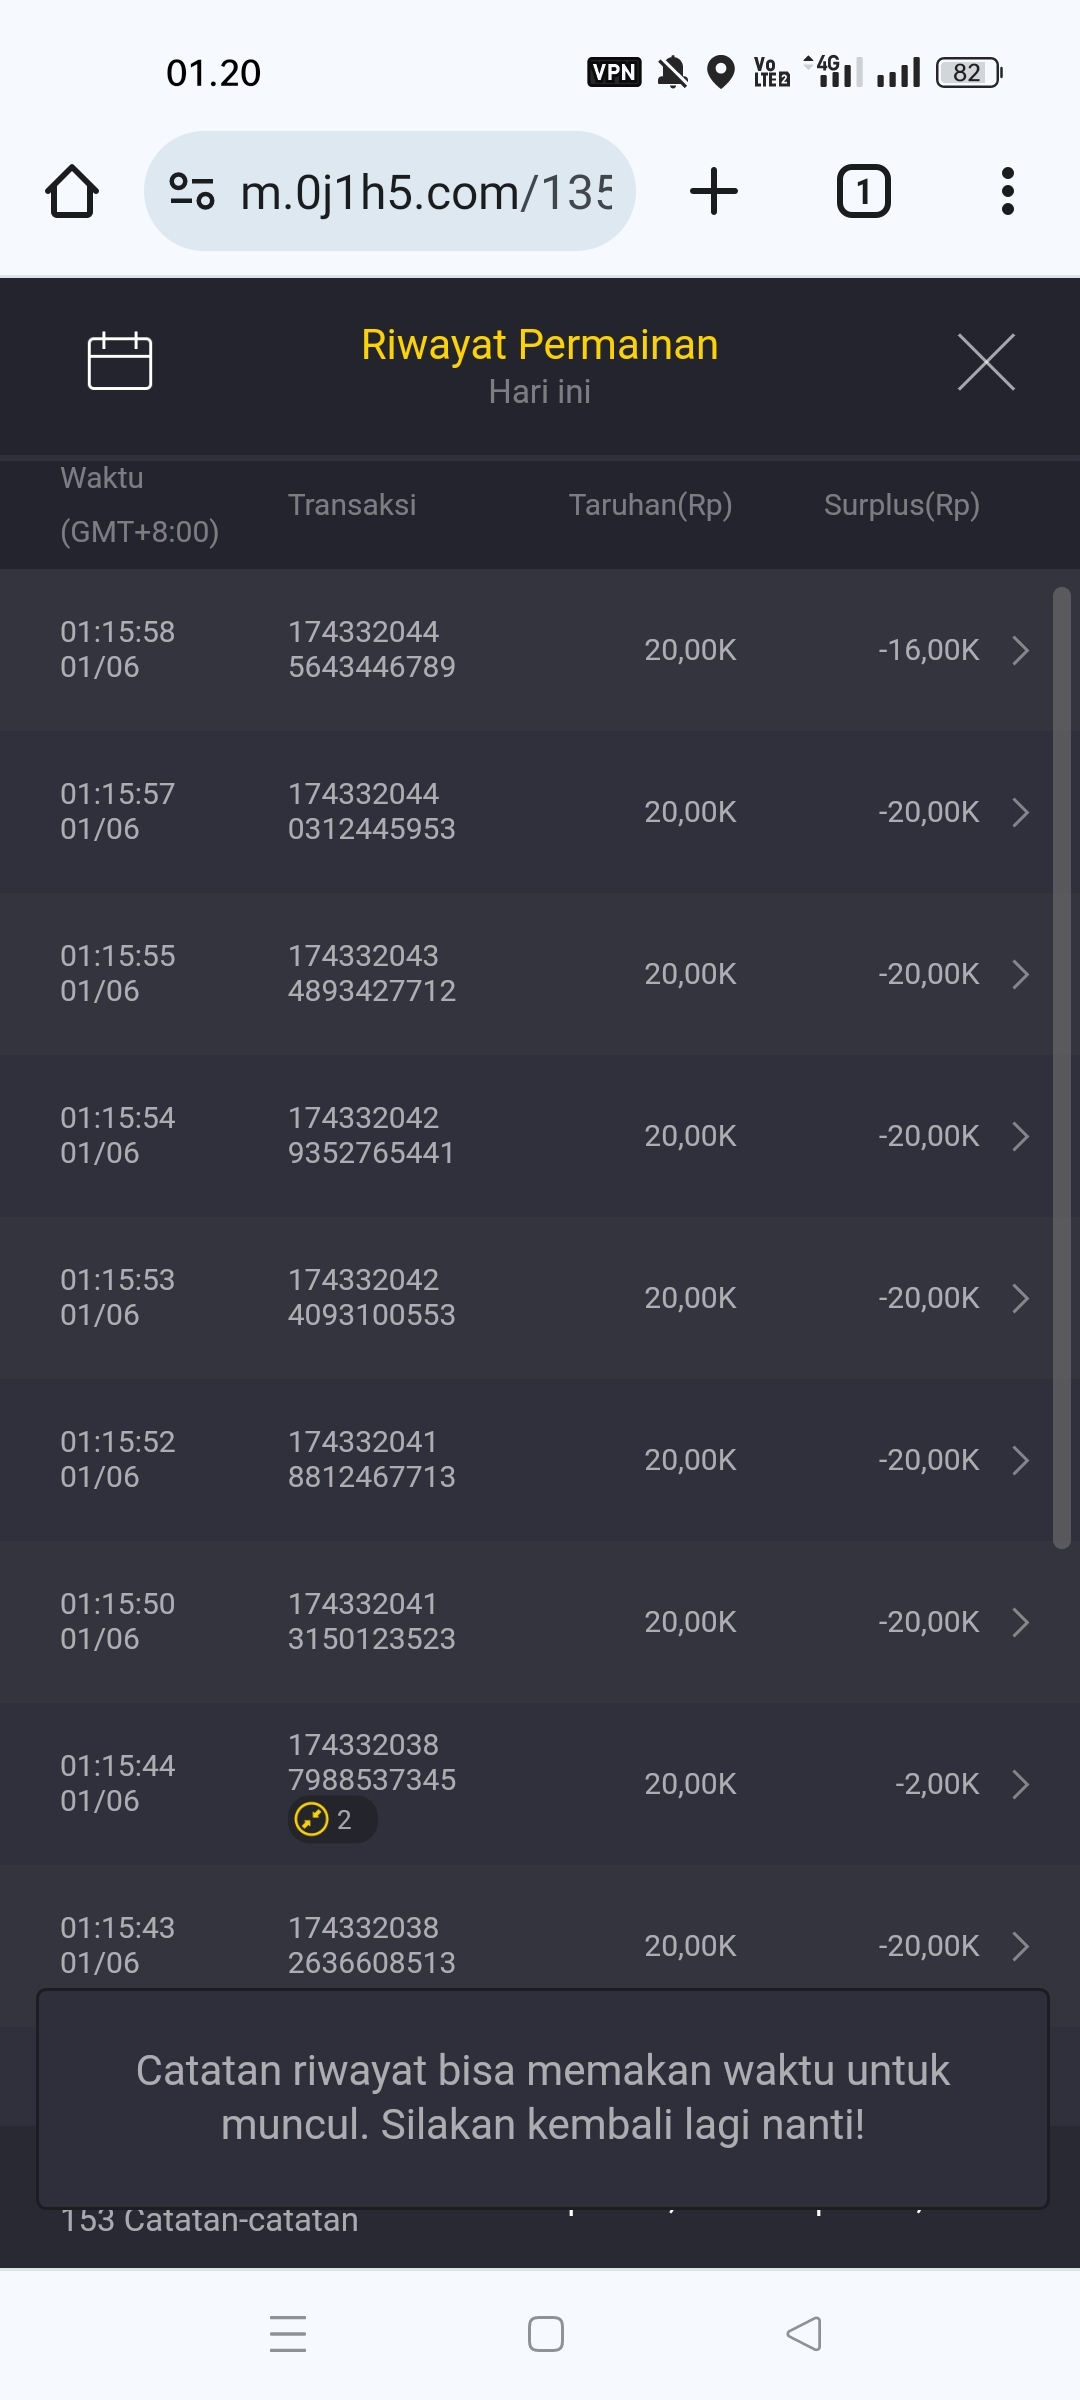
Task: Expand the 01:15:58 transaction details chevron
Action: point(1020,650)
